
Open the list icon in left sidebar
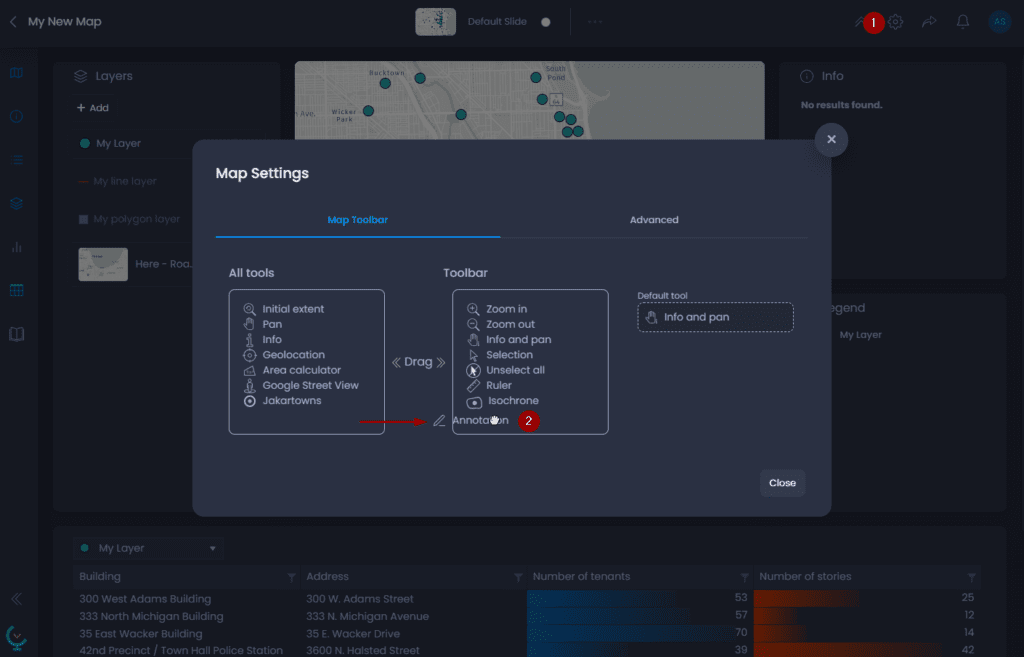16,160
